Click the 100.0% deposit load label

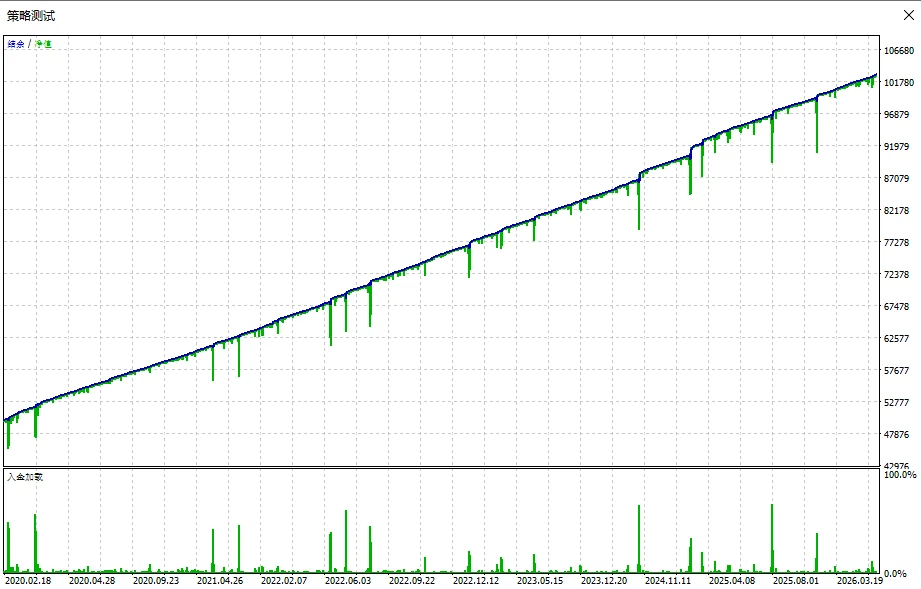(900, 474)
